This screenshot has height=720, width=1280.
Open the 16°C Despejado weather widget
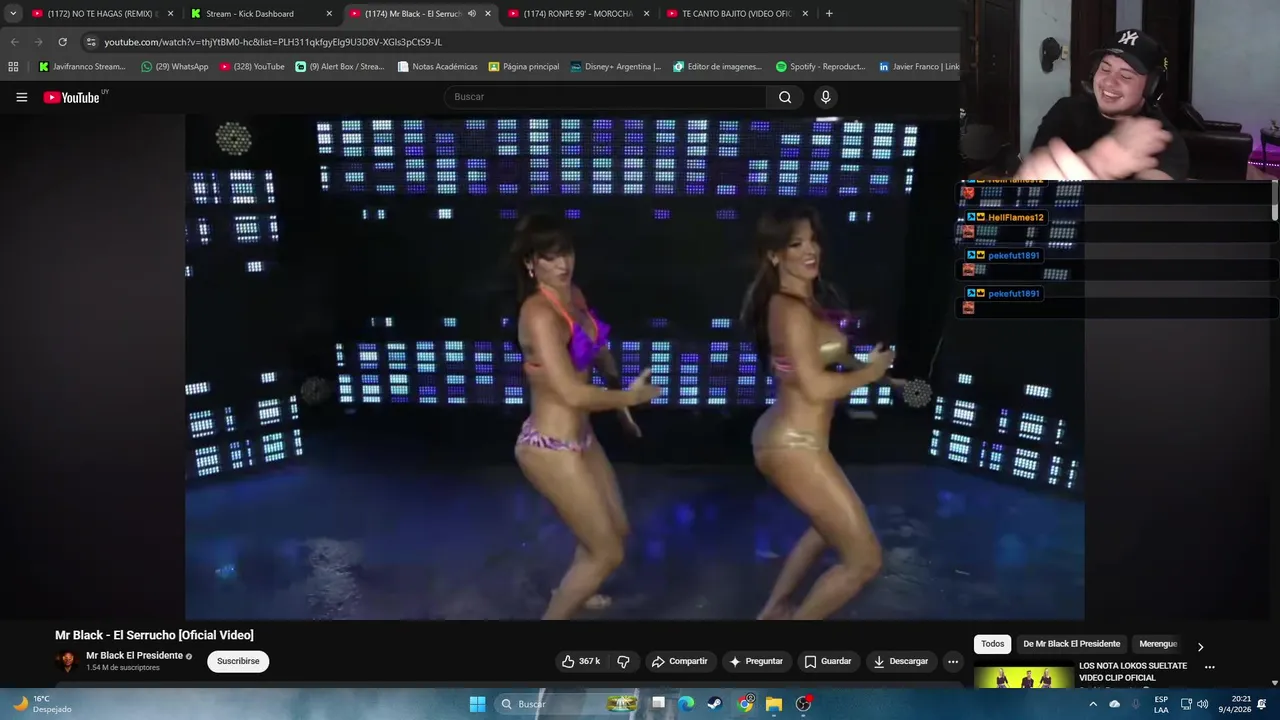(x=42, y=704)
